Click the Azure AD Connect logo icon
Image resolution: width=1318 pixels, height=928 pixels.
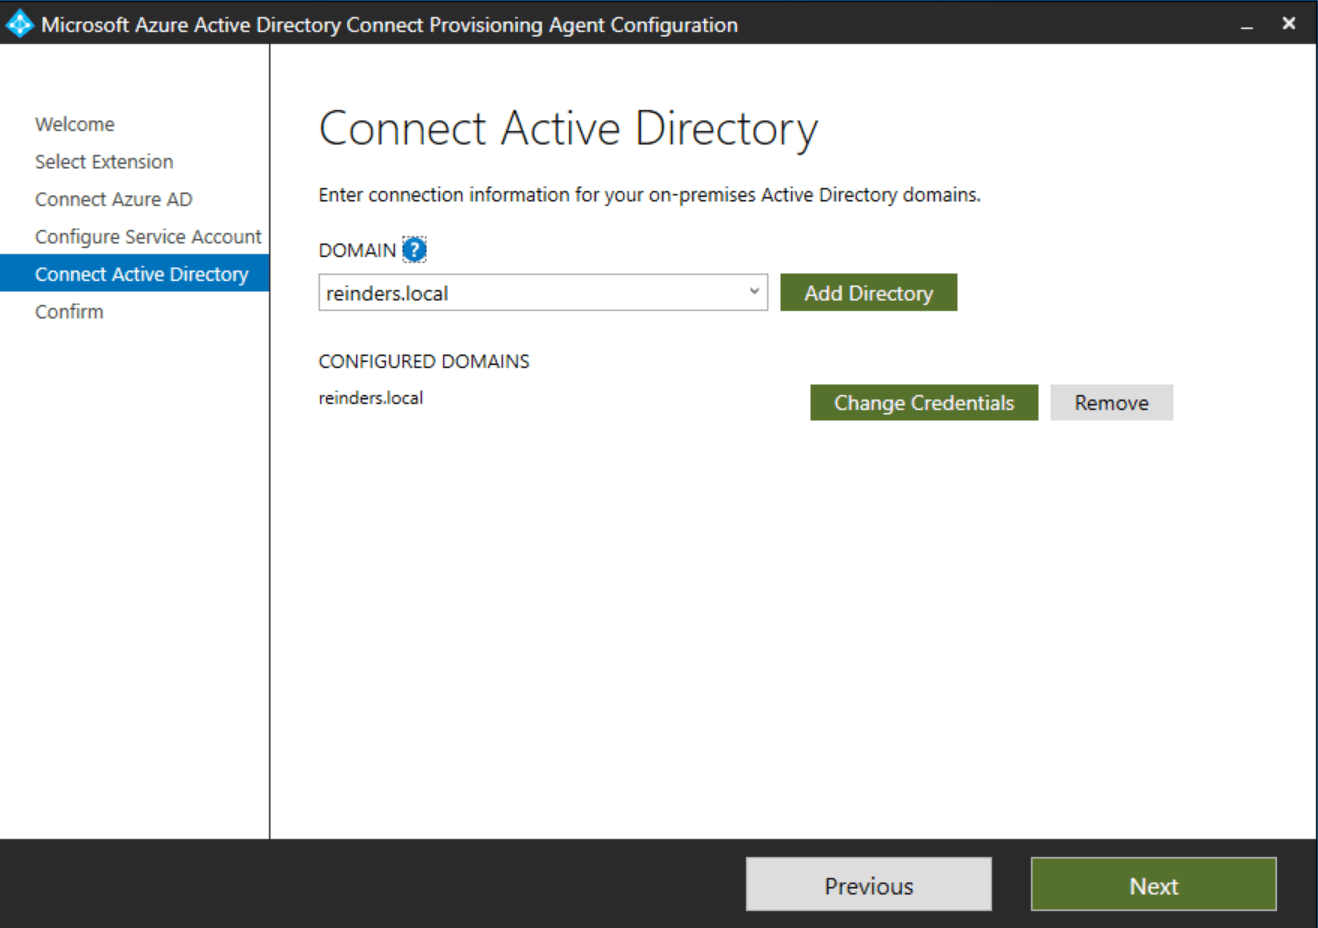click(20, 23)
